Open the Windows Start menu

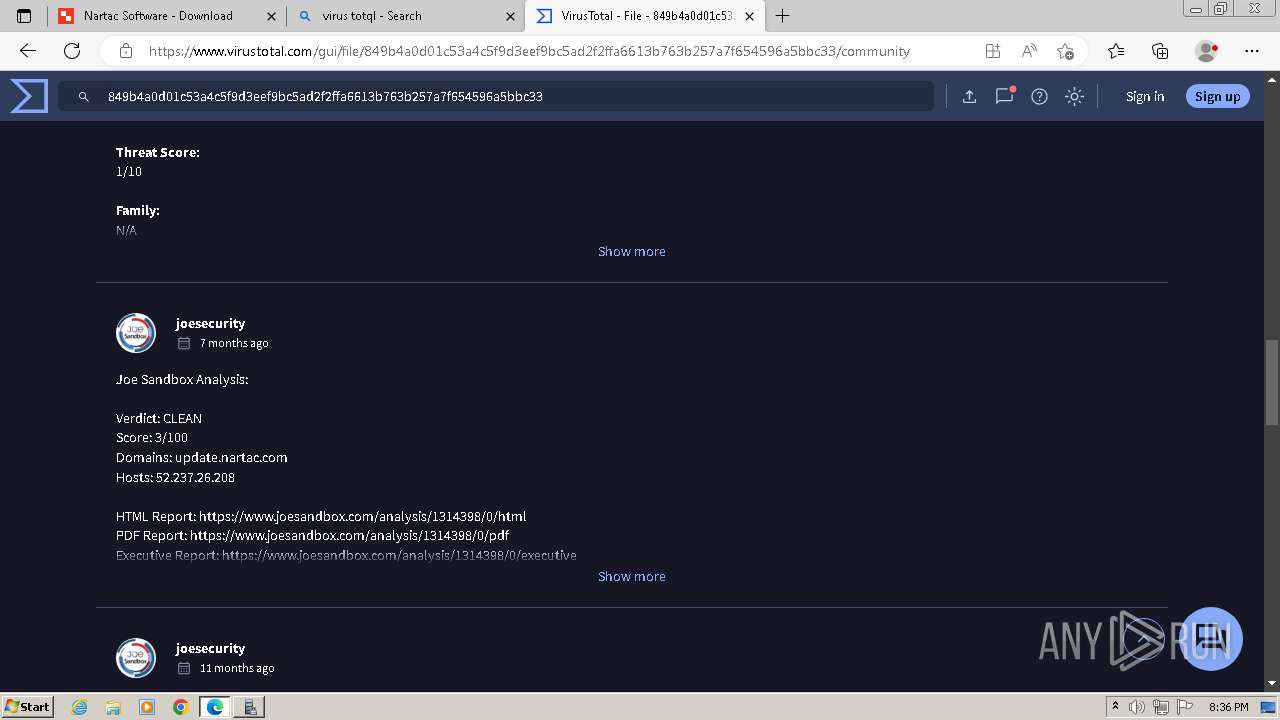click(x=27, y=706)
